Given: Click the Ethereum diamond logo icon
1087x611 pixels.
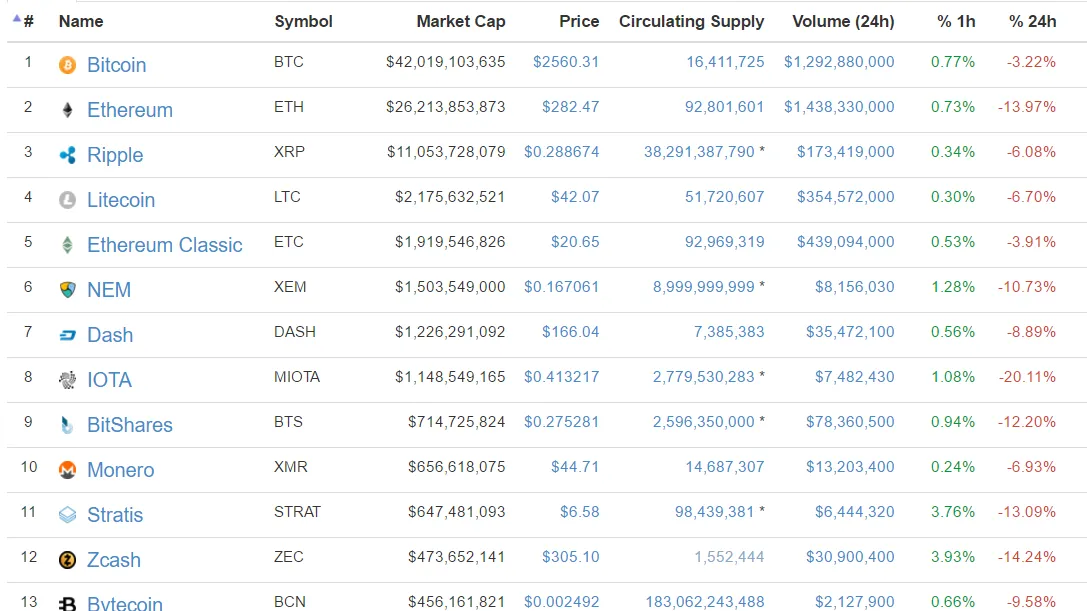Looking at the screenshot, I should [67, 110].
